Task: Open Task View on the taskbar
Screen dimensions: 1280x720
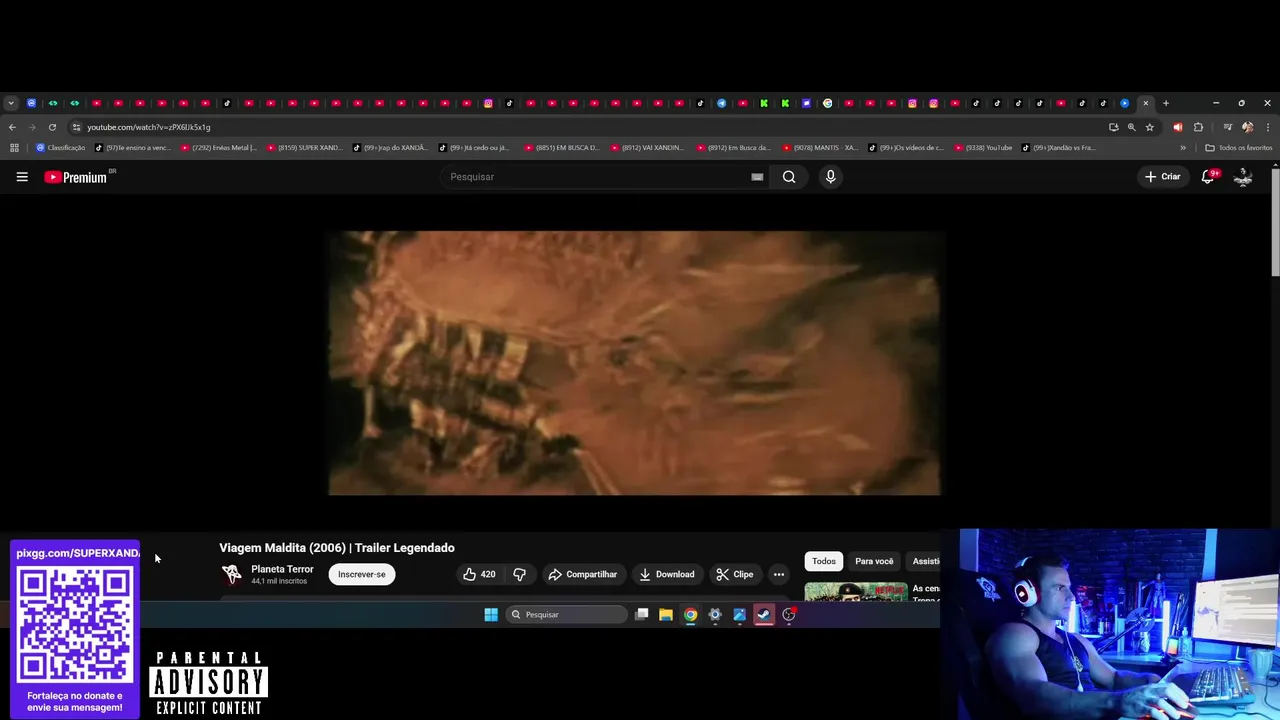Action: [642, 615]
